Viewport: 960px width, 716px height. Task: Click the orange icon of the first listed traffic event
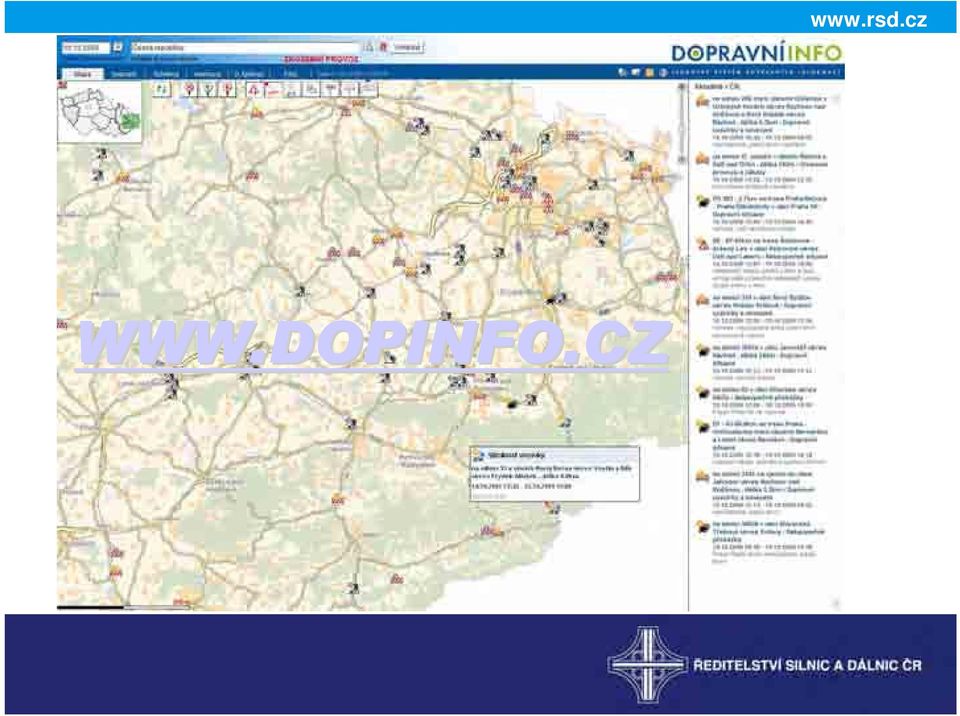702,101
